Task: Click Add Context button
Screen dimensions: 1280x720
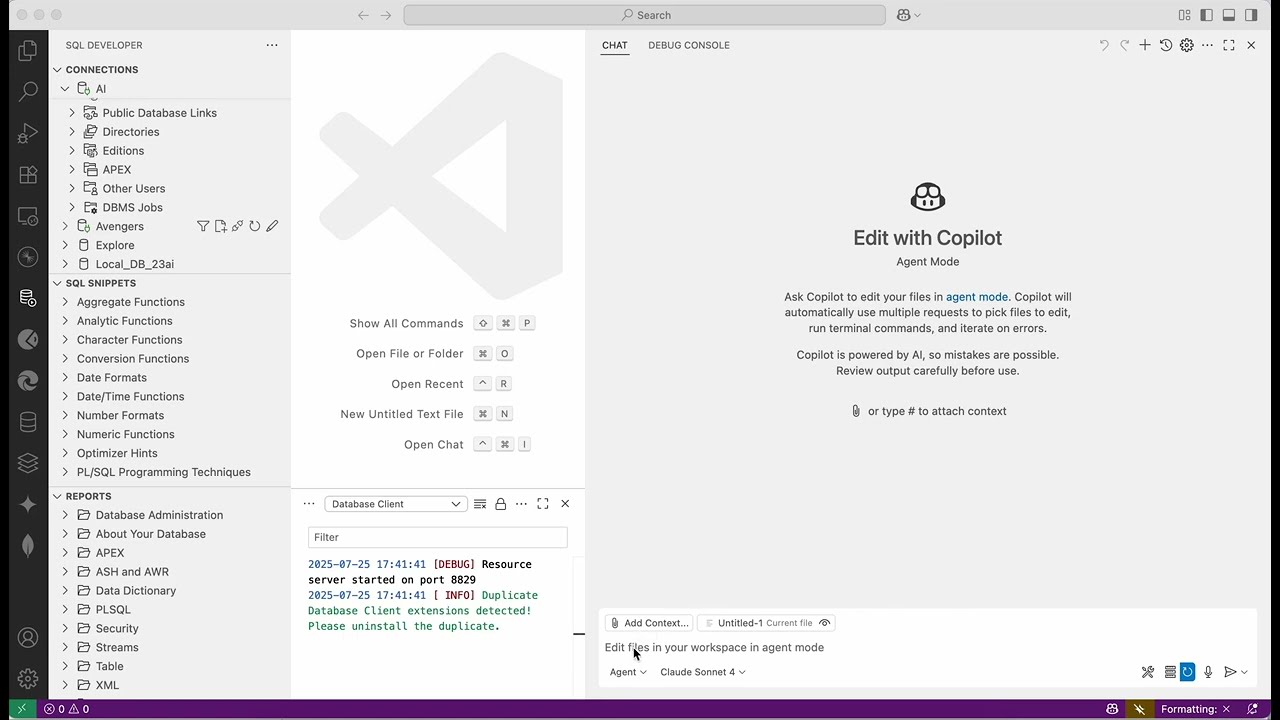Action: [x=649, y=623]
